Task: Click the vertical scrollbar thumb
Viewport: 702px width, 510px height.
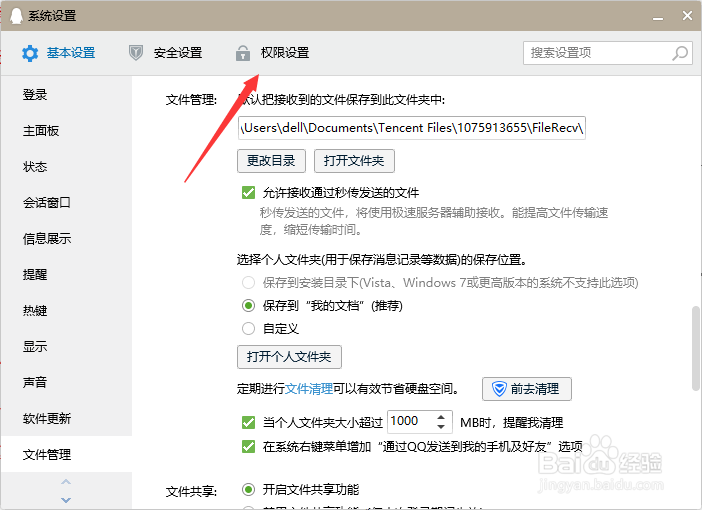Action: tap(696, 348)
